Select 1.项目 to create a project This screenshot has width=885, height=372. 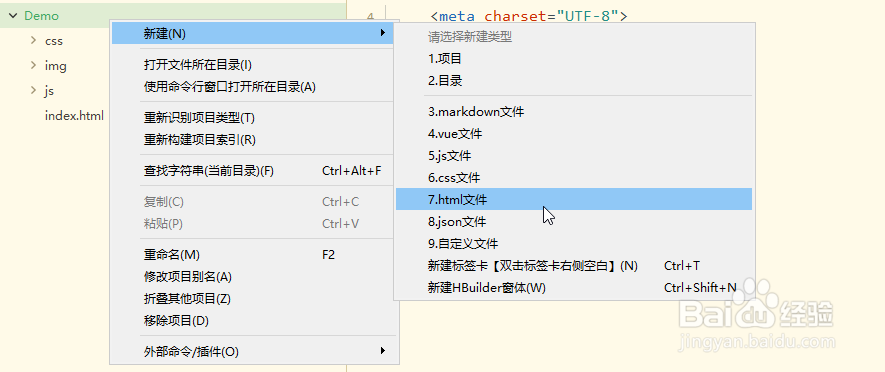point(574,58)
